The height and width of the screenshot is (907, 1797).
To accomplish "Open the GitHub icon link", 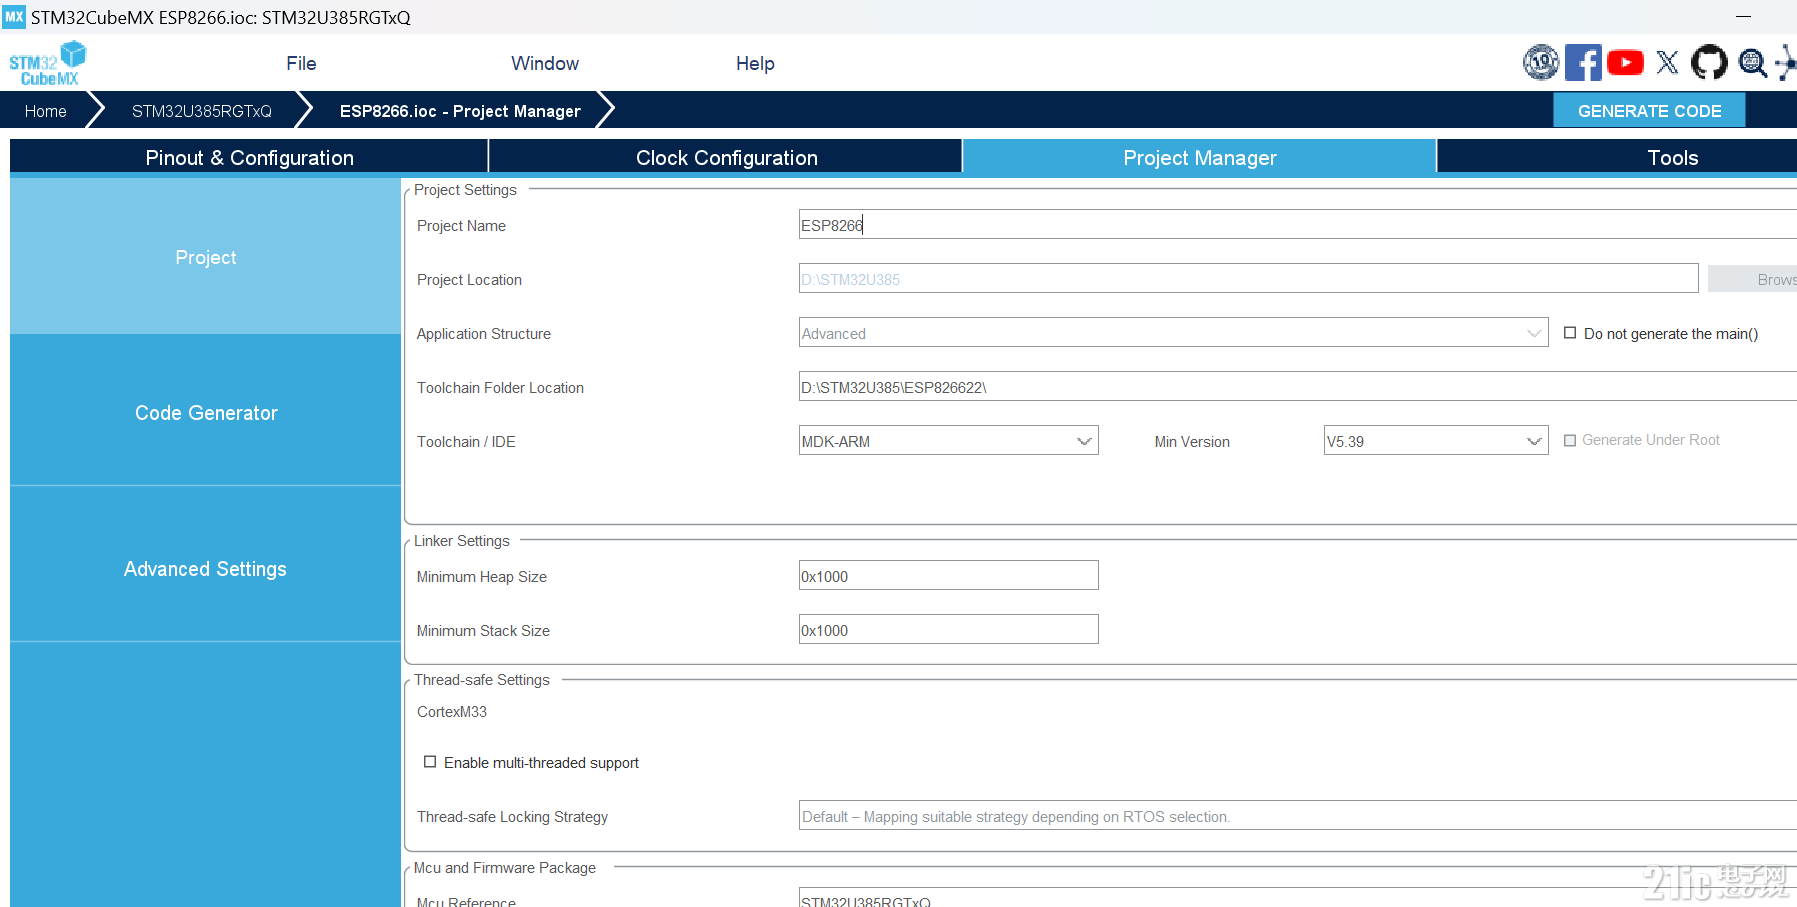I will (1709, 63).
